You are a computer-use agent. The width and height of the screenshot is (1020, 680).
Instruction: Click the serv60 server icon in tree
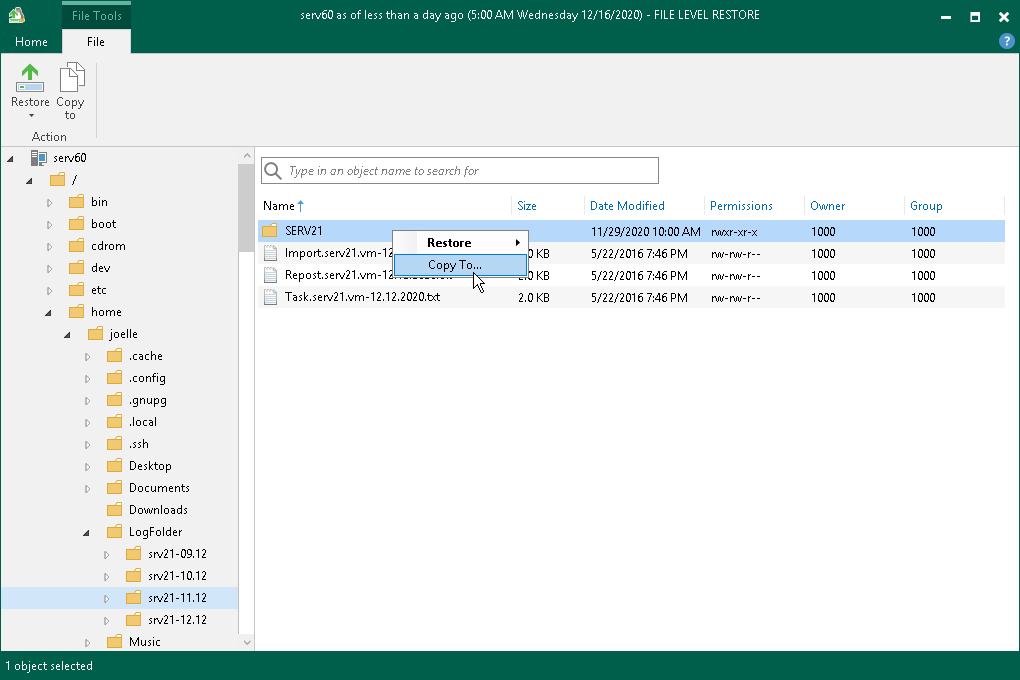(x=38, y=158)
